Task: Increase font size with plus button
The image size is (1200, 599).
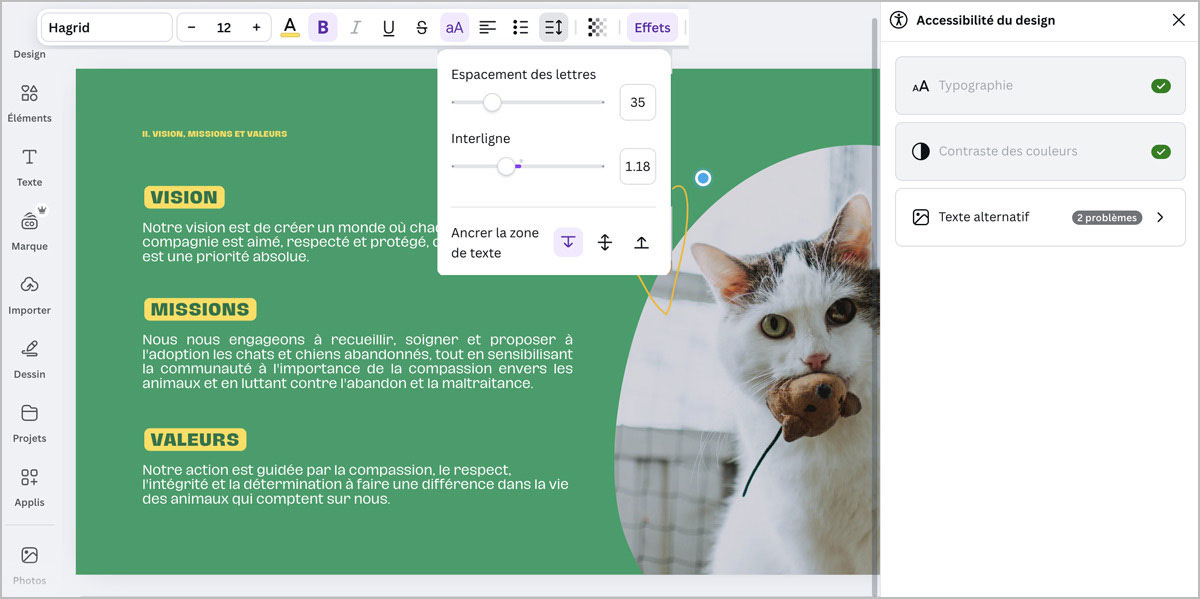Action: [x=256, y=27]
